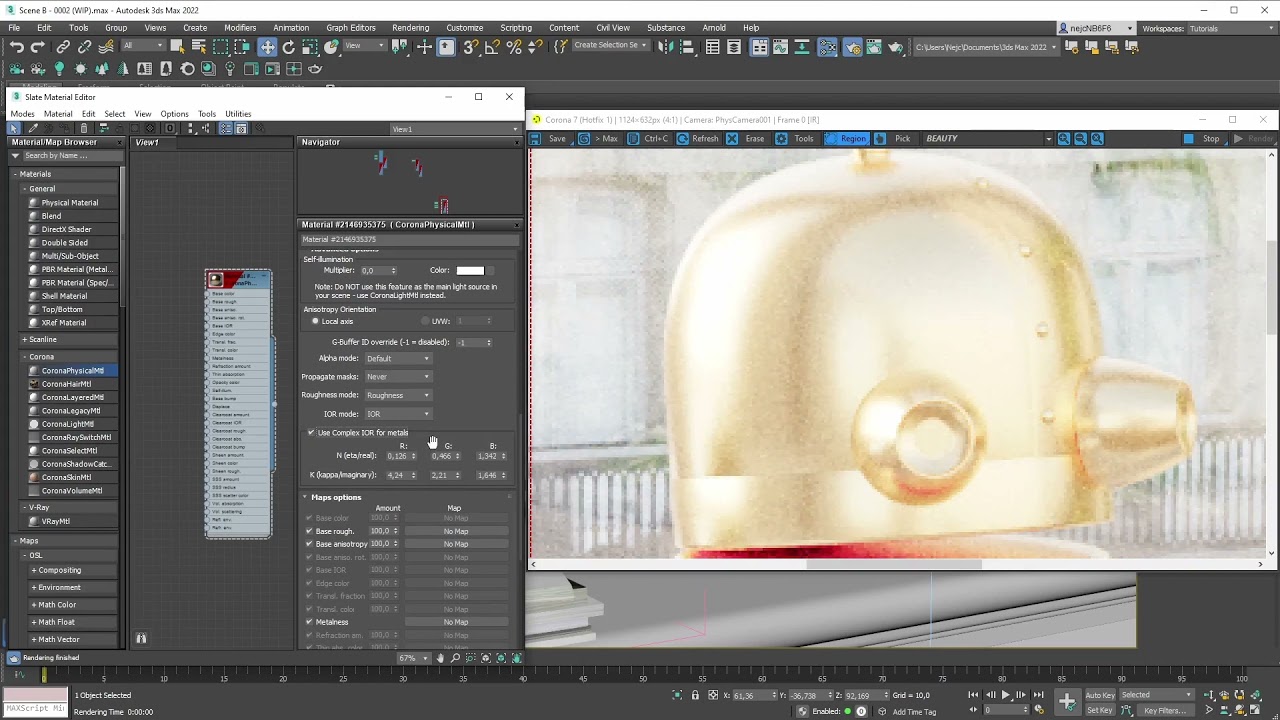Toggle the Base color map checkbox
This screenshot has width=1280, height=720.
pos(309,518)
